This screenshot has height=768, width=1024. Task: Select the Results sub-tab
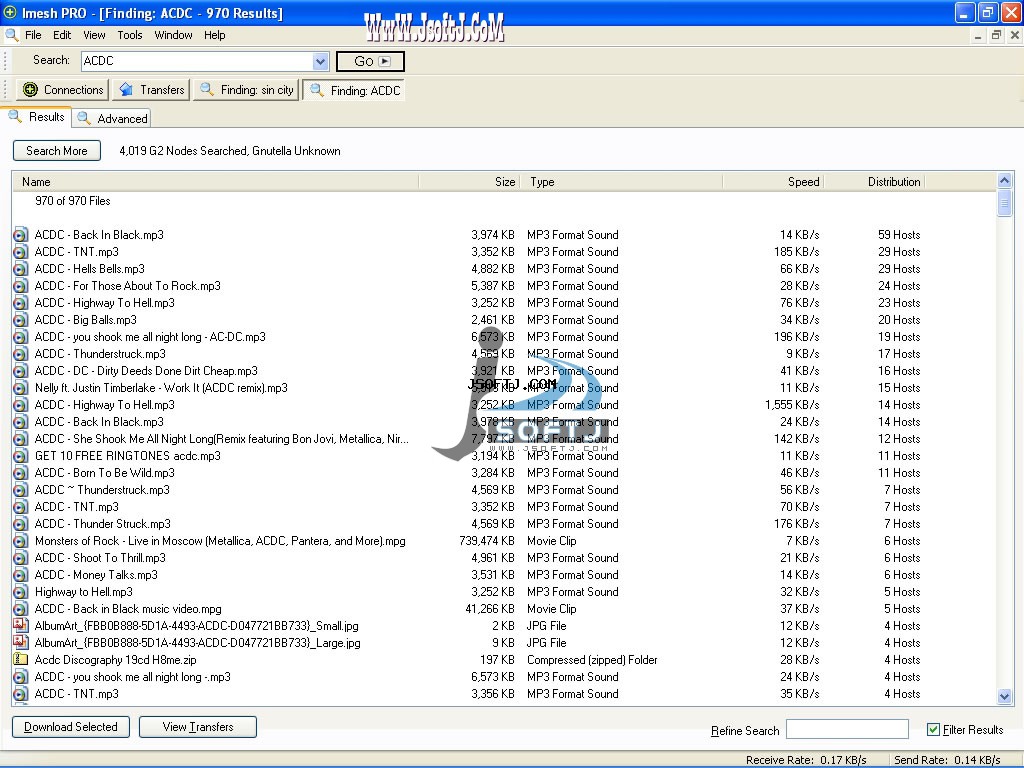tap(37, 117)
